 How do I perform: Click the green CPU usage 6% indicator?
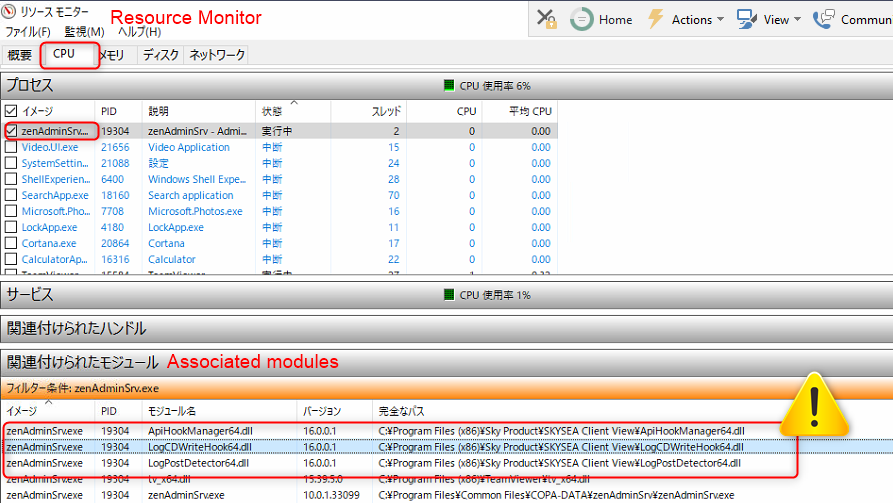pos(449,85)
